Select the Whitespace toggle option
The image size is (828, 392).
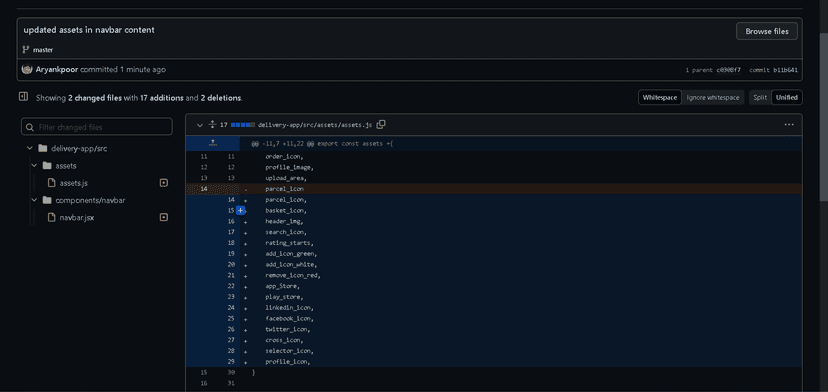pos(660,98)
